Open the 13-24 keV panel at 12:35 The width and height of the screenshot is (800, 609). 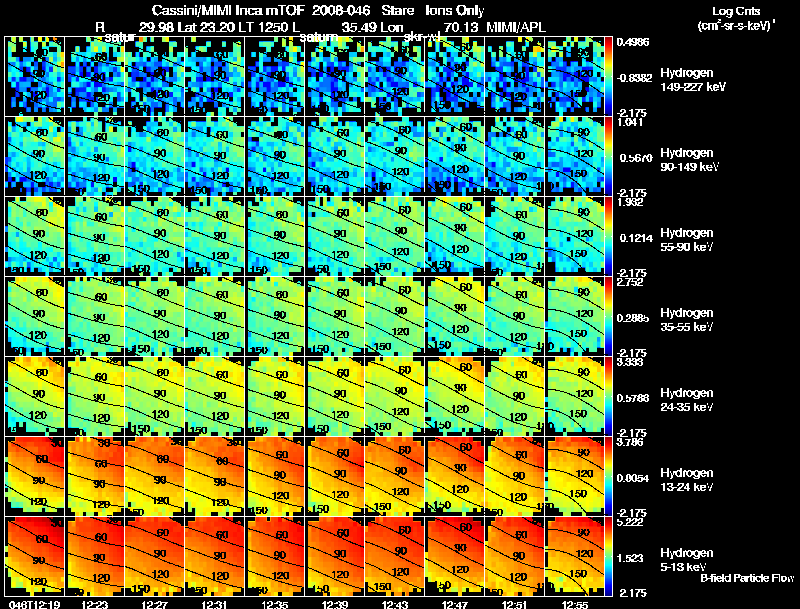click(x=275, y=476)
